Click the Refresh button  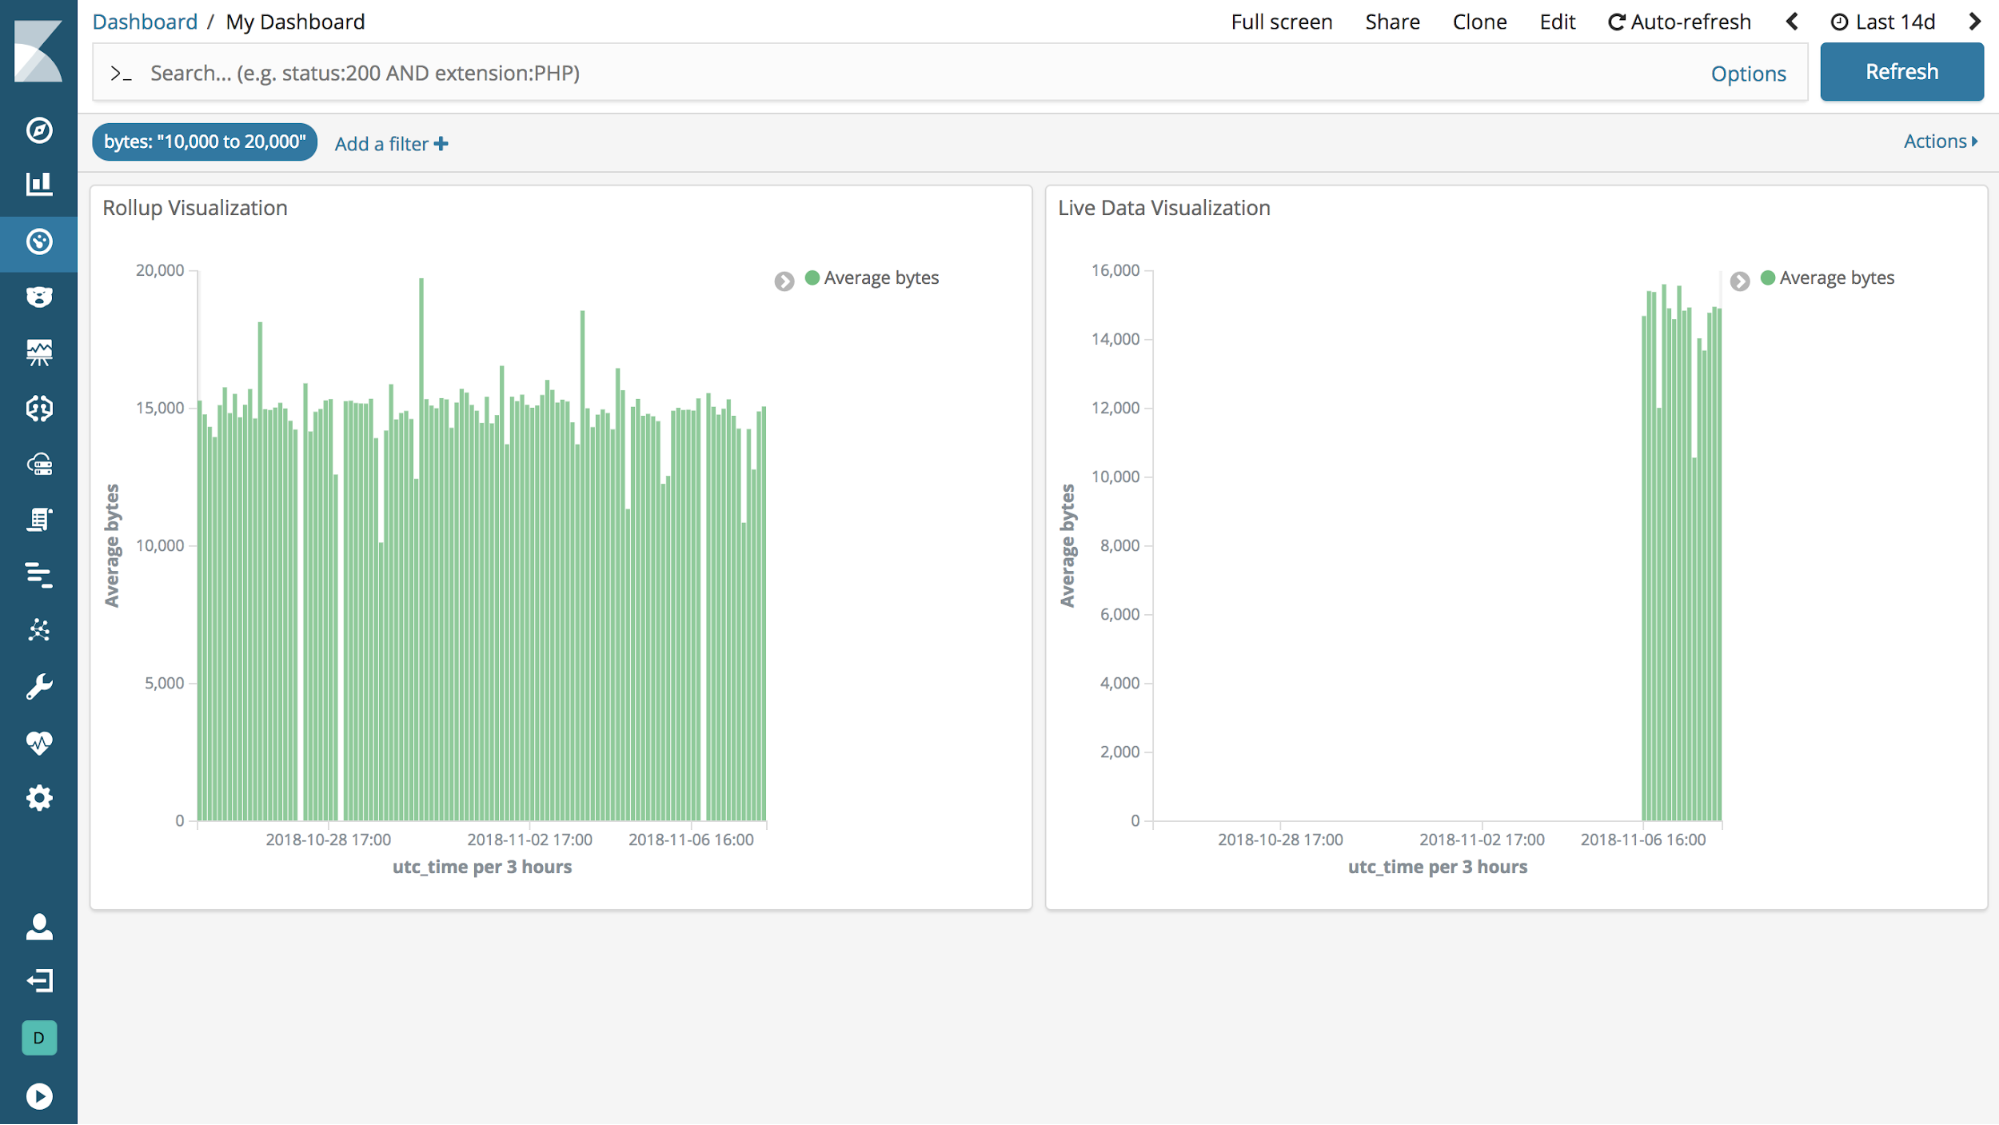click(x=1901, y=71)
